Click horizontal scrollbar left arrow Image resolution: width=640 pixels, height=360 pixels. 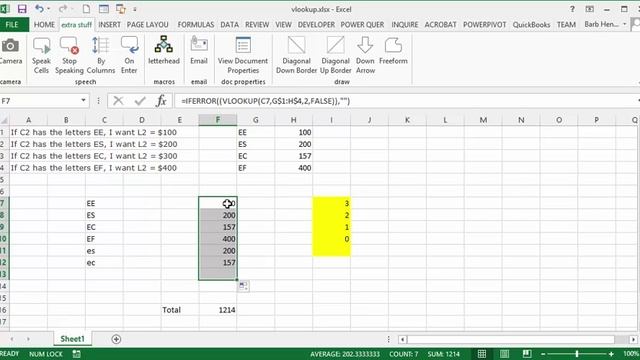pos(402,339)
